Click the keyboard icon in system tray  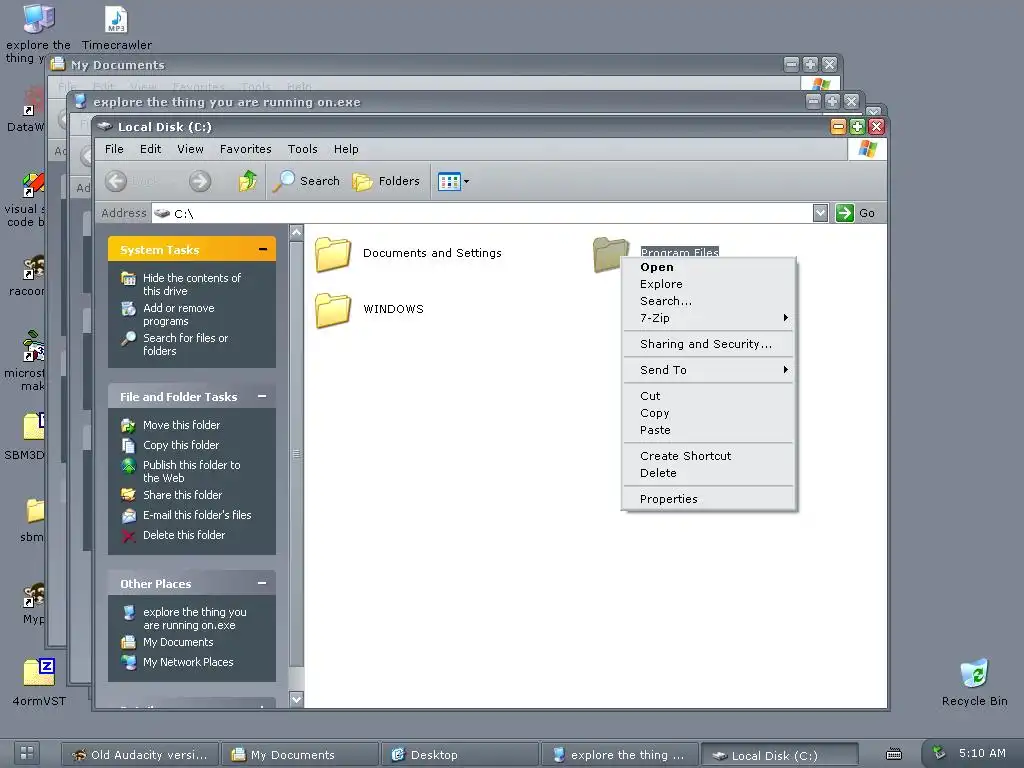[894, 754]
